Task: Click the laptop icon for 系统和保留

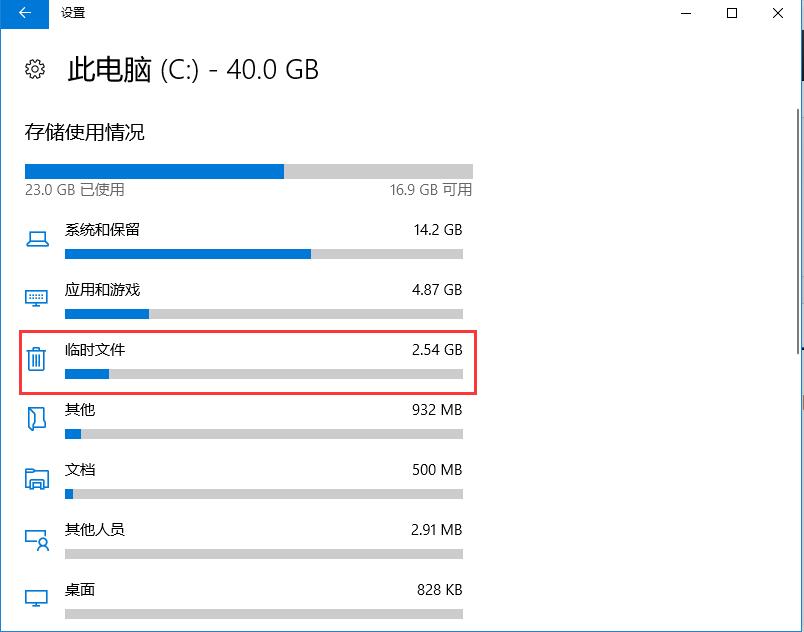Action: (x=37, y=239)
